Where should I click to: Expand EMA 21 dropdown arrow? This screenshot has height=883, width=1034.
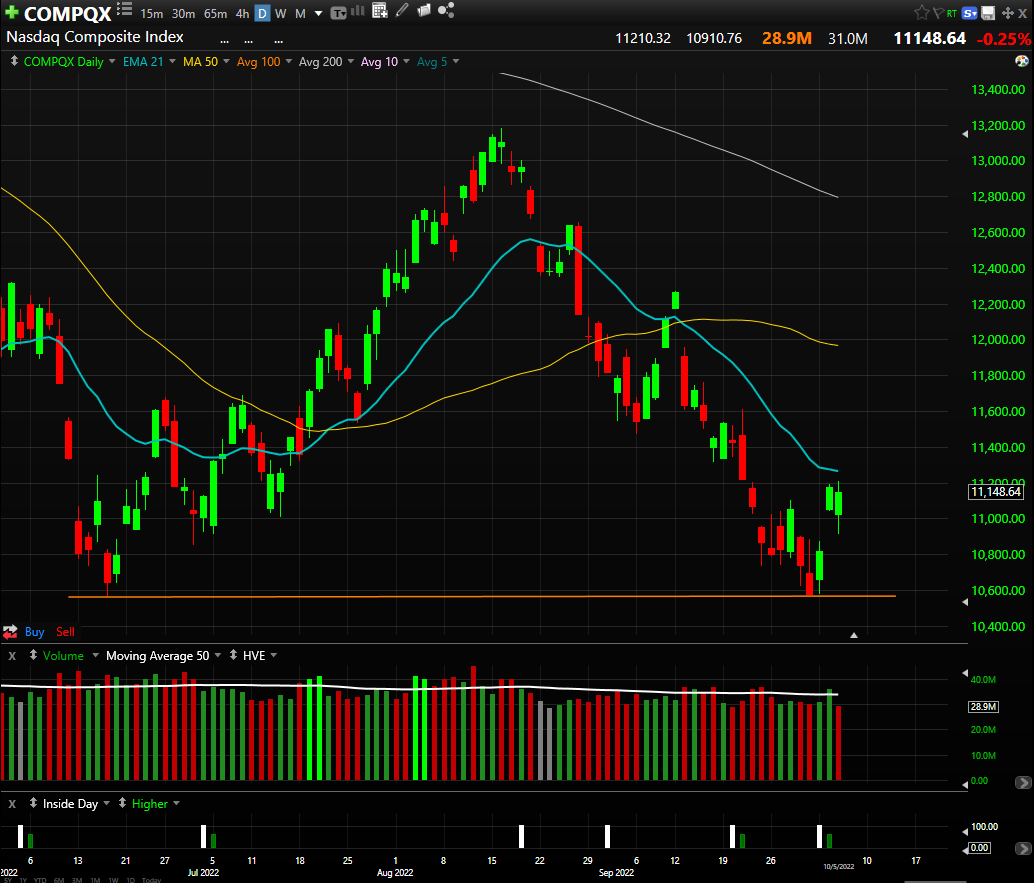pos(172,61)
